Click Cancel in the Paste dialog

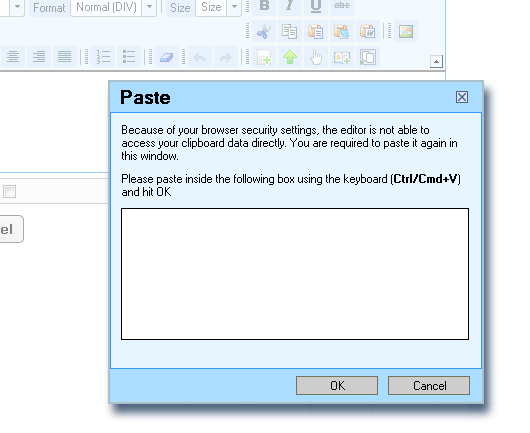429,385
